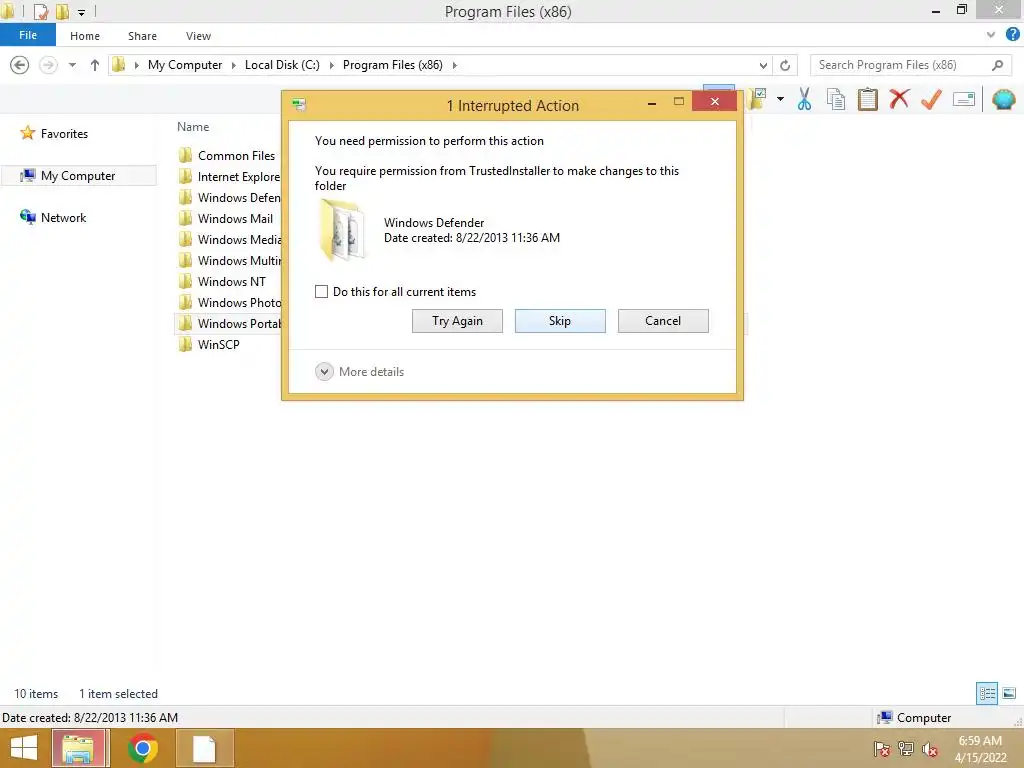Select Favorites in the navigation pane
Viewport: 1024px width, 768px height.
point(64,134)
